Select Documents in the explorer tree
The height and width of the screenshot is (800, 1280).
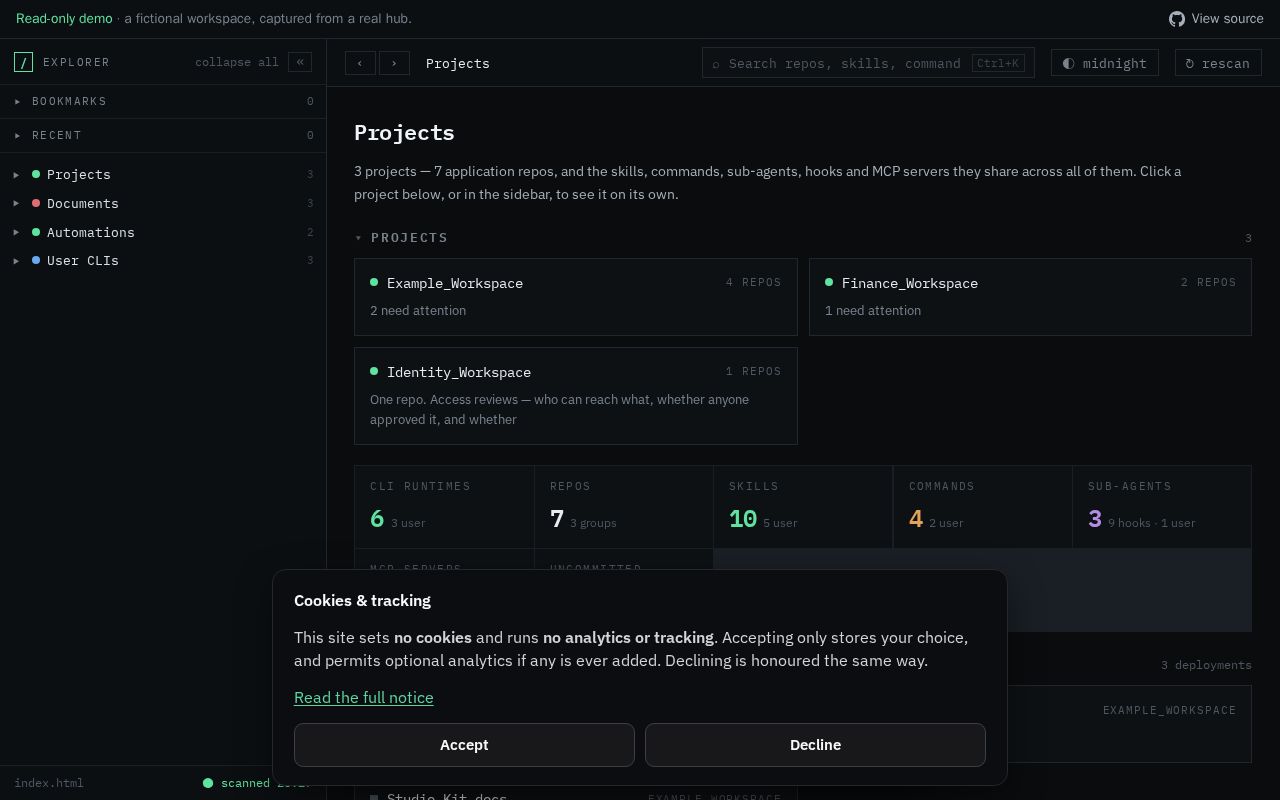coord(83,203)
